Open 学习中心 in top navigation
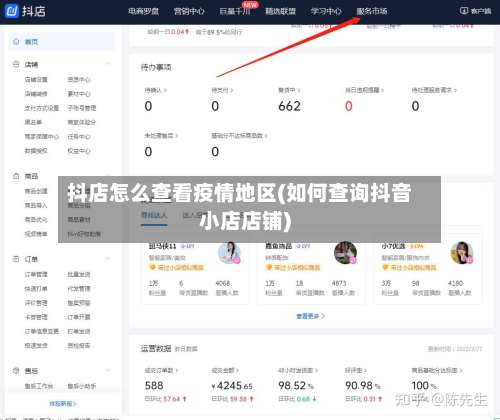 [x=326, y=11]
